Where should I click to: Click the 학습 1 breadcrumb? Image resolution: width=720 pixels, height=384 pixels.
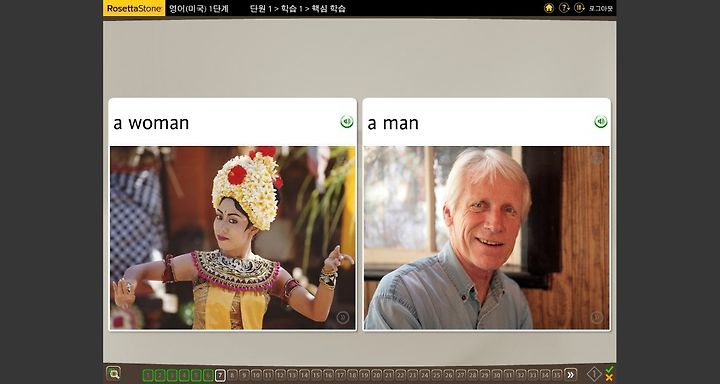click(x=292, y=8)
